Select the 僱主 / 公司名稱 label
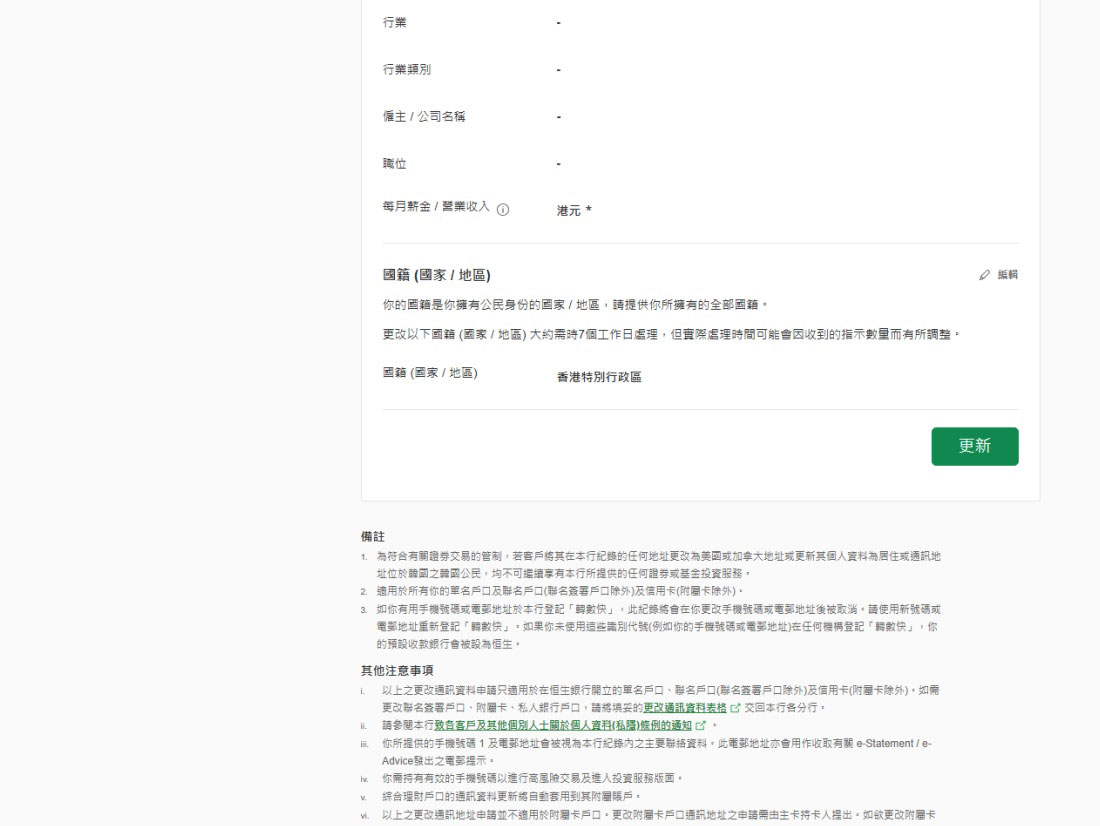Screen dimensions: 1100x826 pyautogui.click(x=424, y=116)
